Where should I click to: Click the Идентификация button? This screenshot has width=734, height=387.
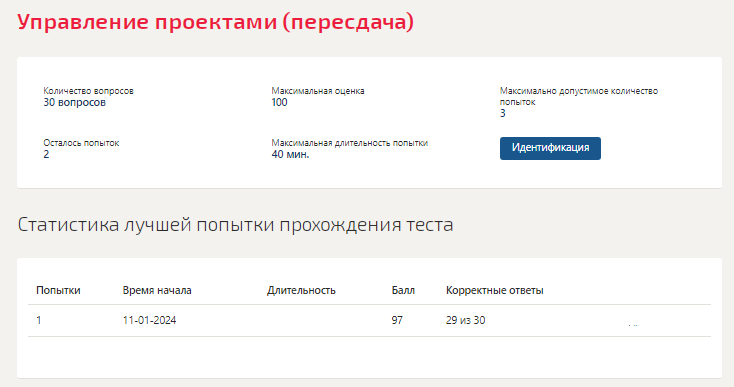tap(550, 148)
